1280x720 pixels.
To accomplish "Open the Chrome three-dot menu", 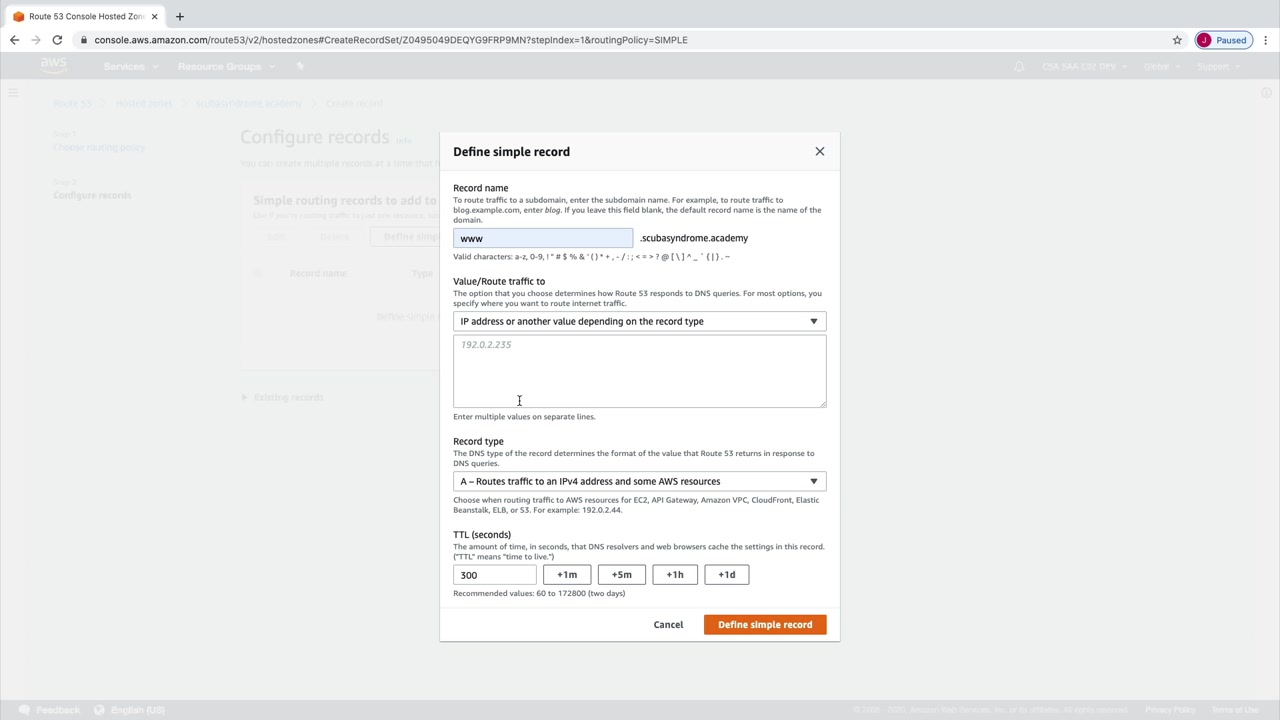I will click(x=1266, y=40).
